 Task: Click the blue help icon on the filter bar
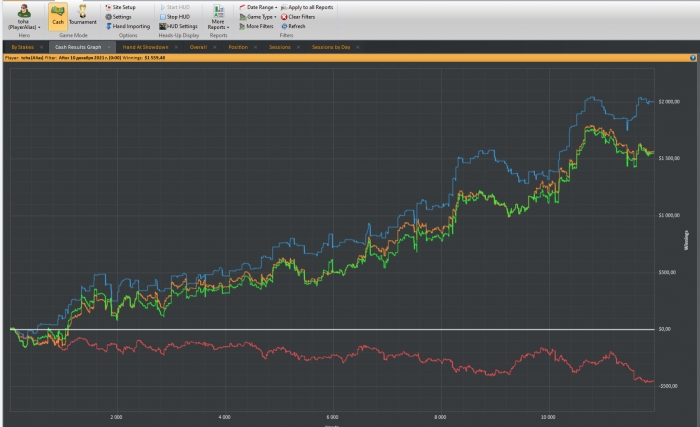pyautogui.click(x=693, y=58)
